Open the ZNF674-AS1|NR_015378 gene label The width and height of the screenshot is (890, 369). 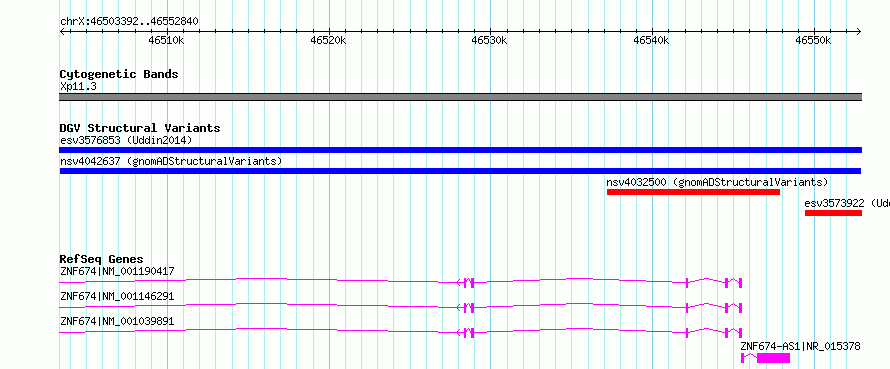800,346
